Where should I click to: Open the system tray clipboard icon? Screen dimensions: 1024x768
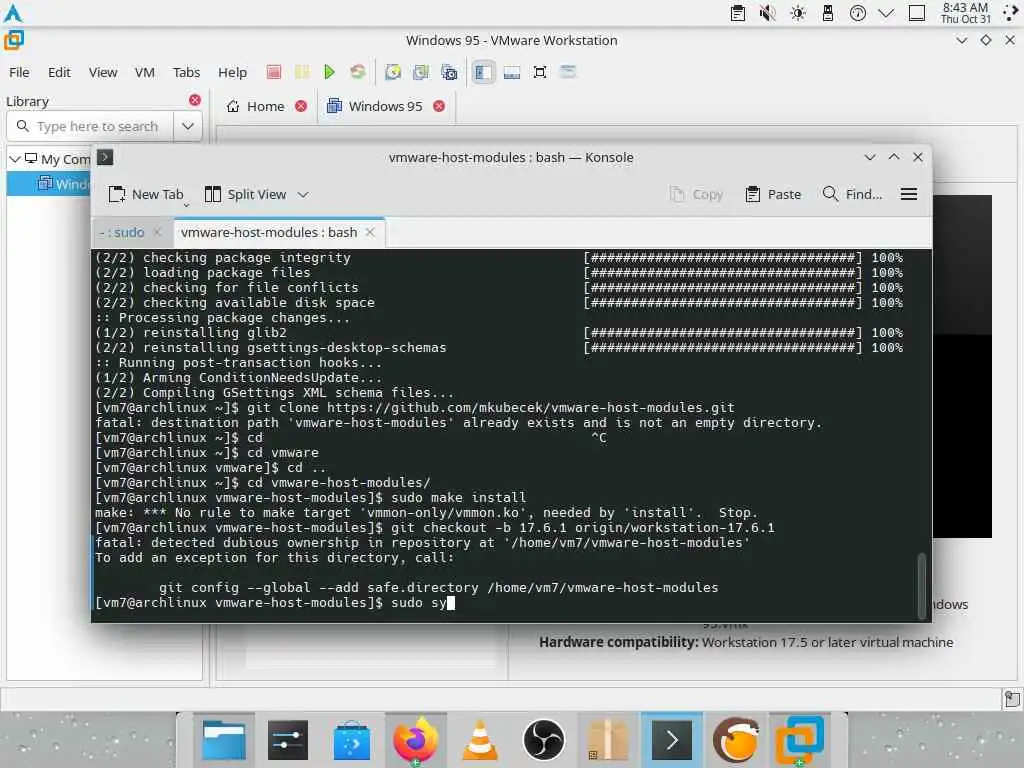point(738,13)
